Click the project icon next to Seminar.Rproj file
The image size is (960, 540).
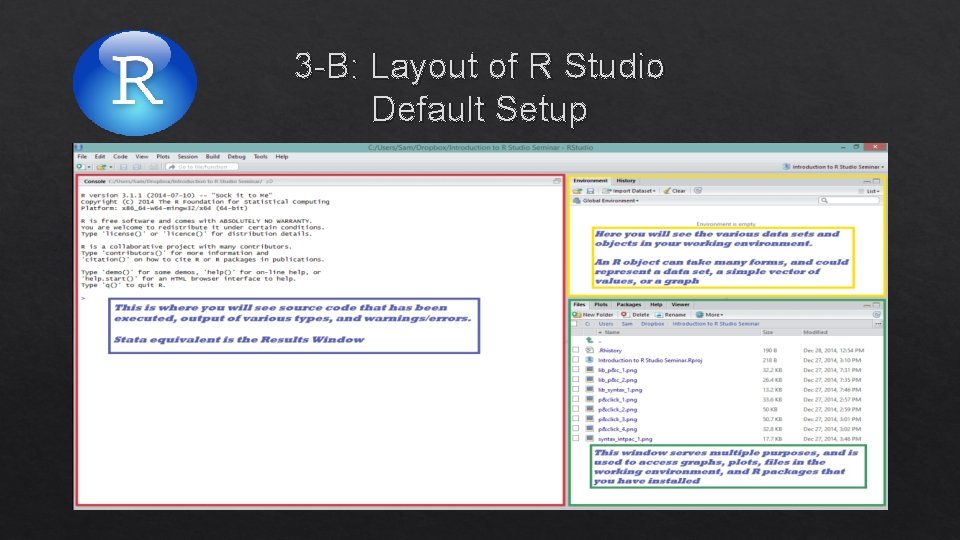[x=590, y=360]
